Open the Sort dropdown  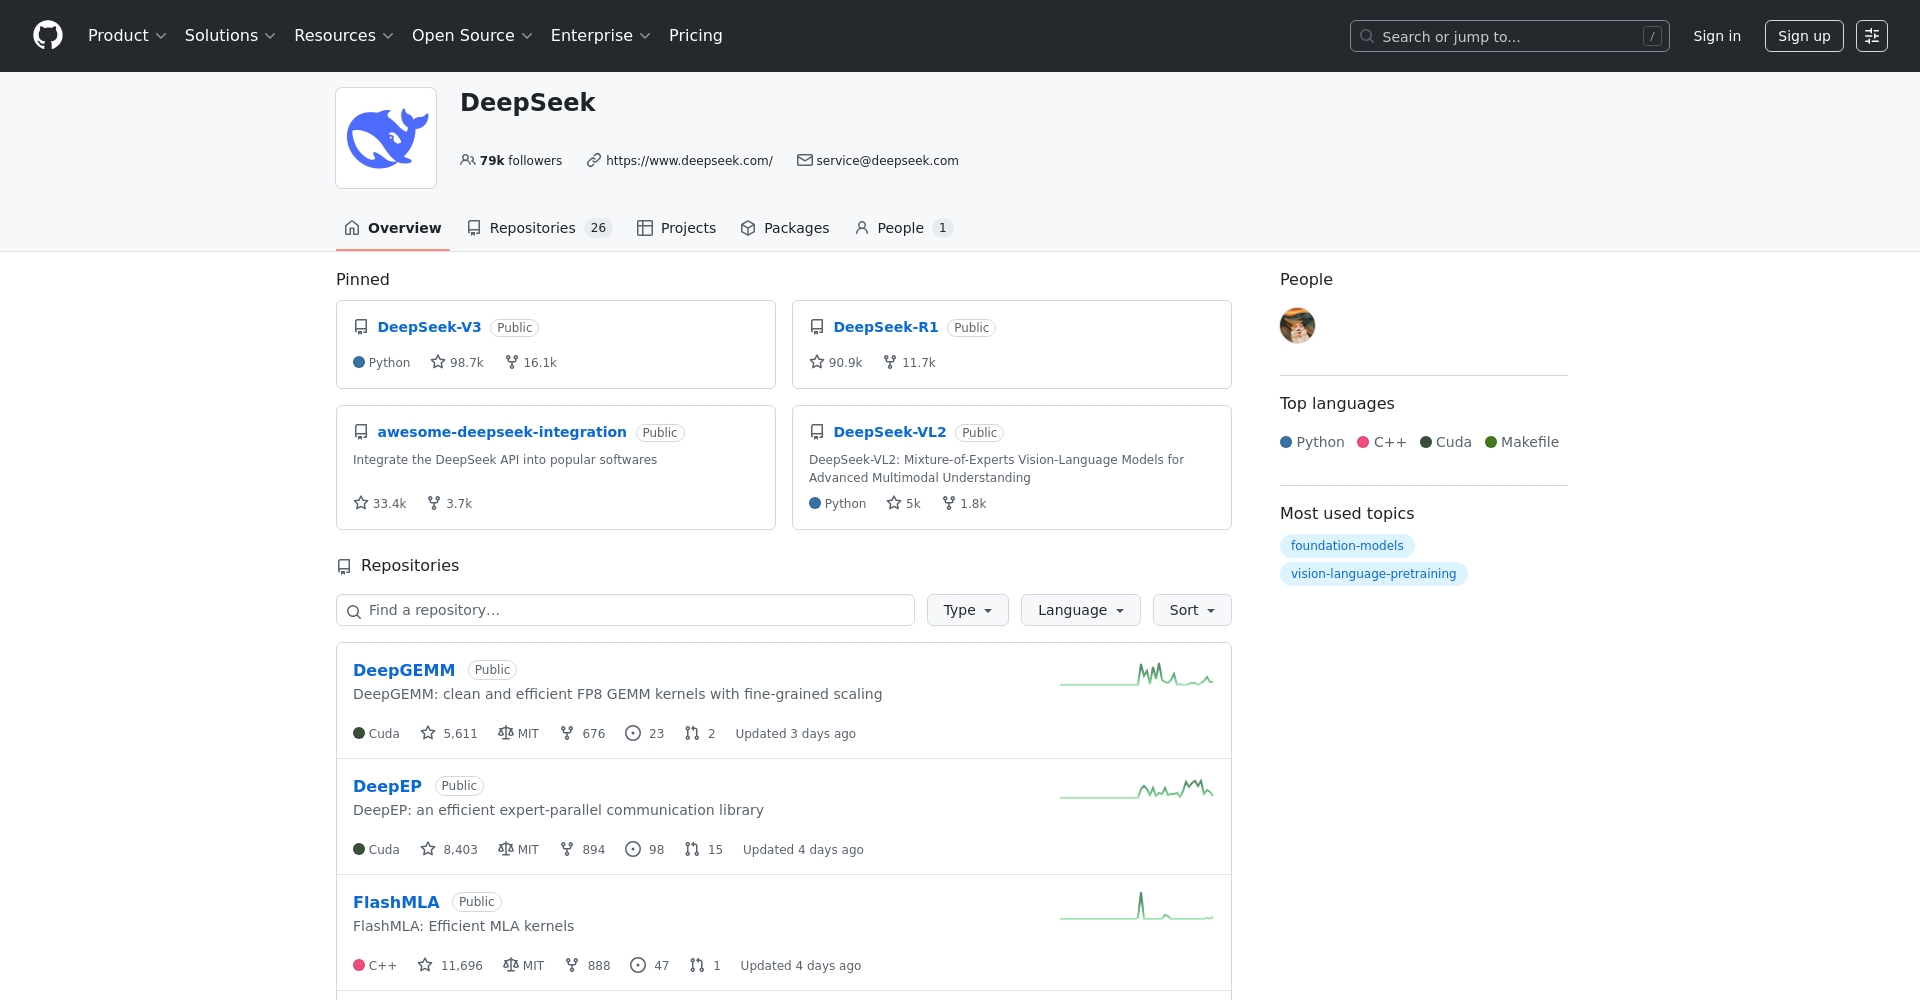click(x=1192, y=610)
